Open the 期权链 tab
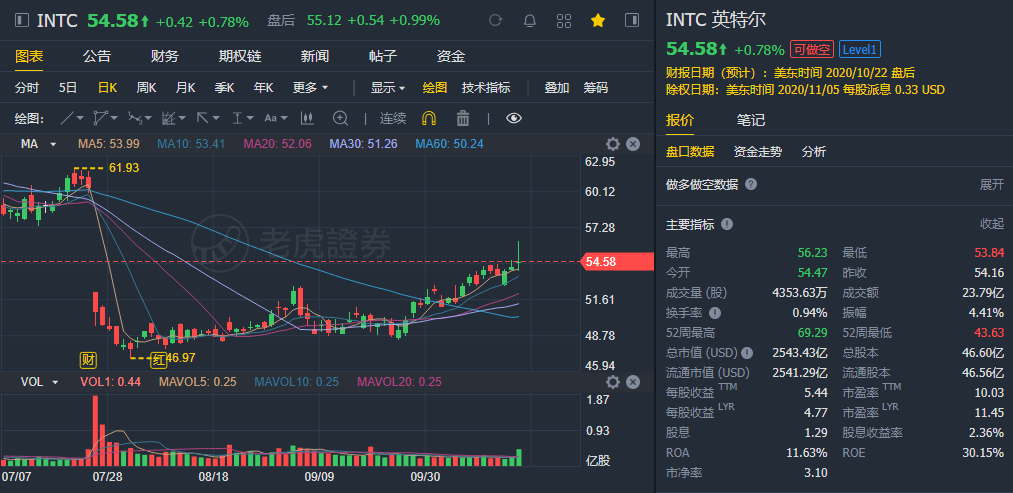 [240, 56]
